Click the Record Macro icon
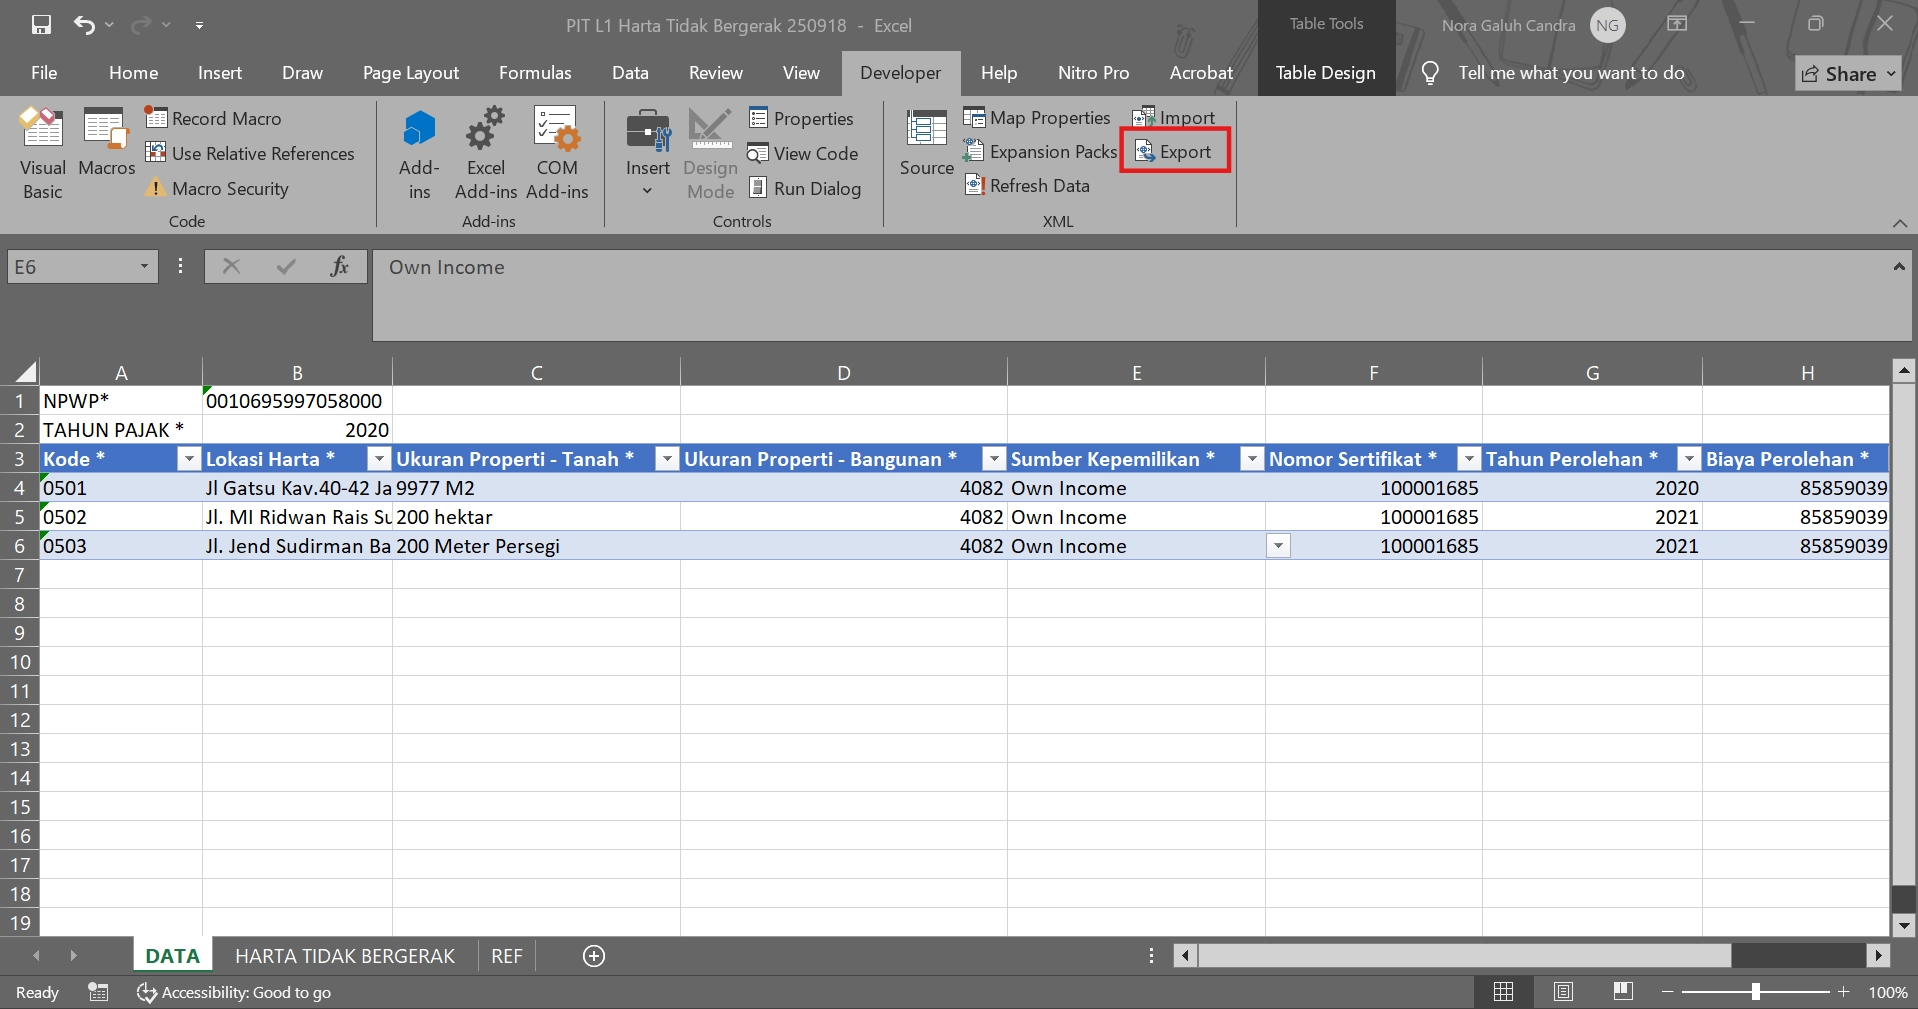Image resolution: width=1918 pixels, height=1009 pixels. 156,118
